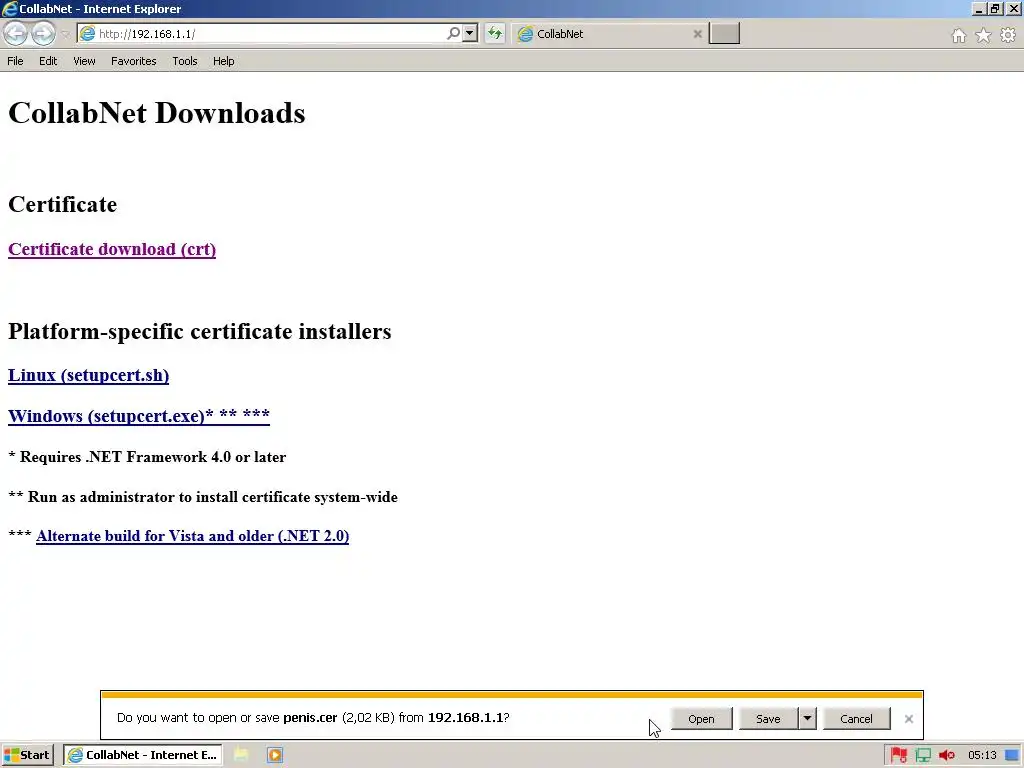Open Tools via the gear icon
Viewport: 1024px width, 768px height.
[1008, 35]
